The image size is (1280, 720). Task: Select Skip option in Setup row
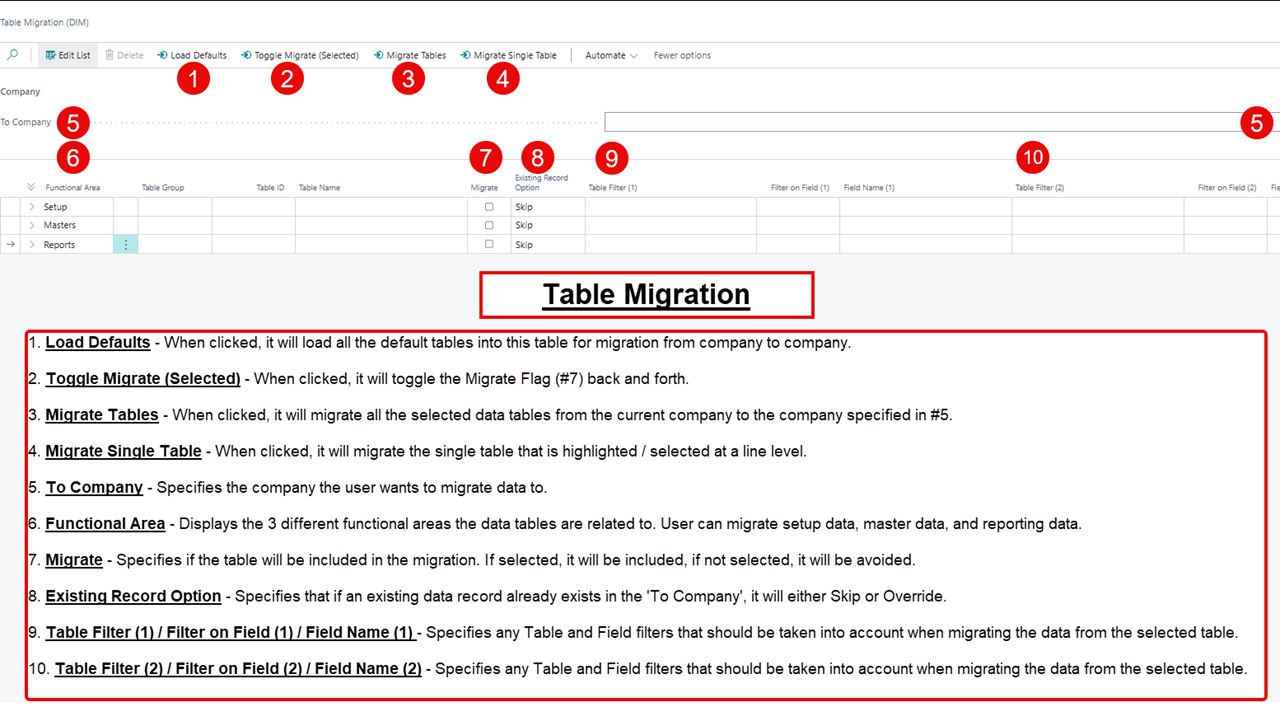tap(548, 207)
